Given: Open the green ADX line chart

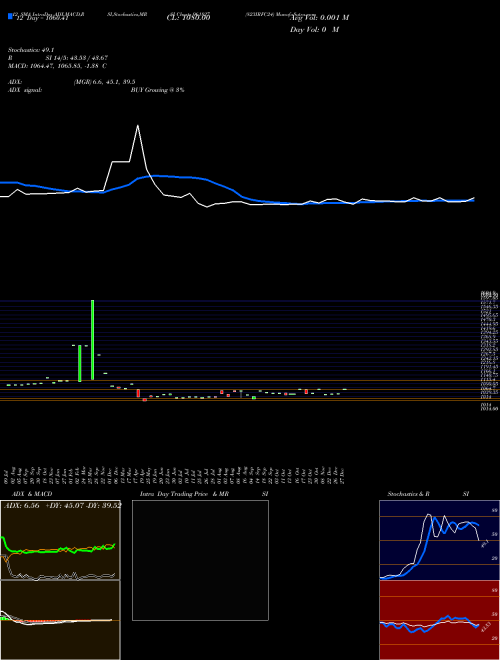Looking at the screenshot, I should [x=60, y=540].
